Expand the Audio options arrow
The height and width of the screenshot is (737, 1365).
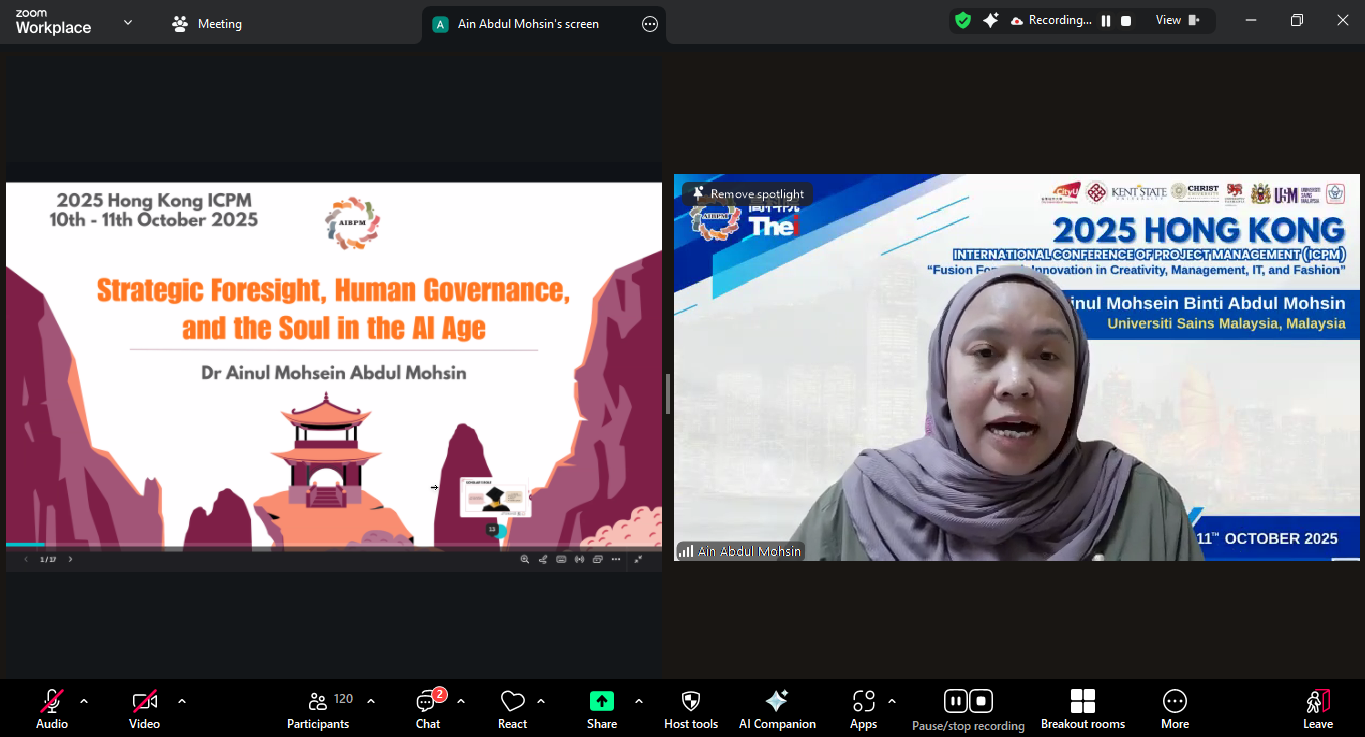click(x=84, y=701)
